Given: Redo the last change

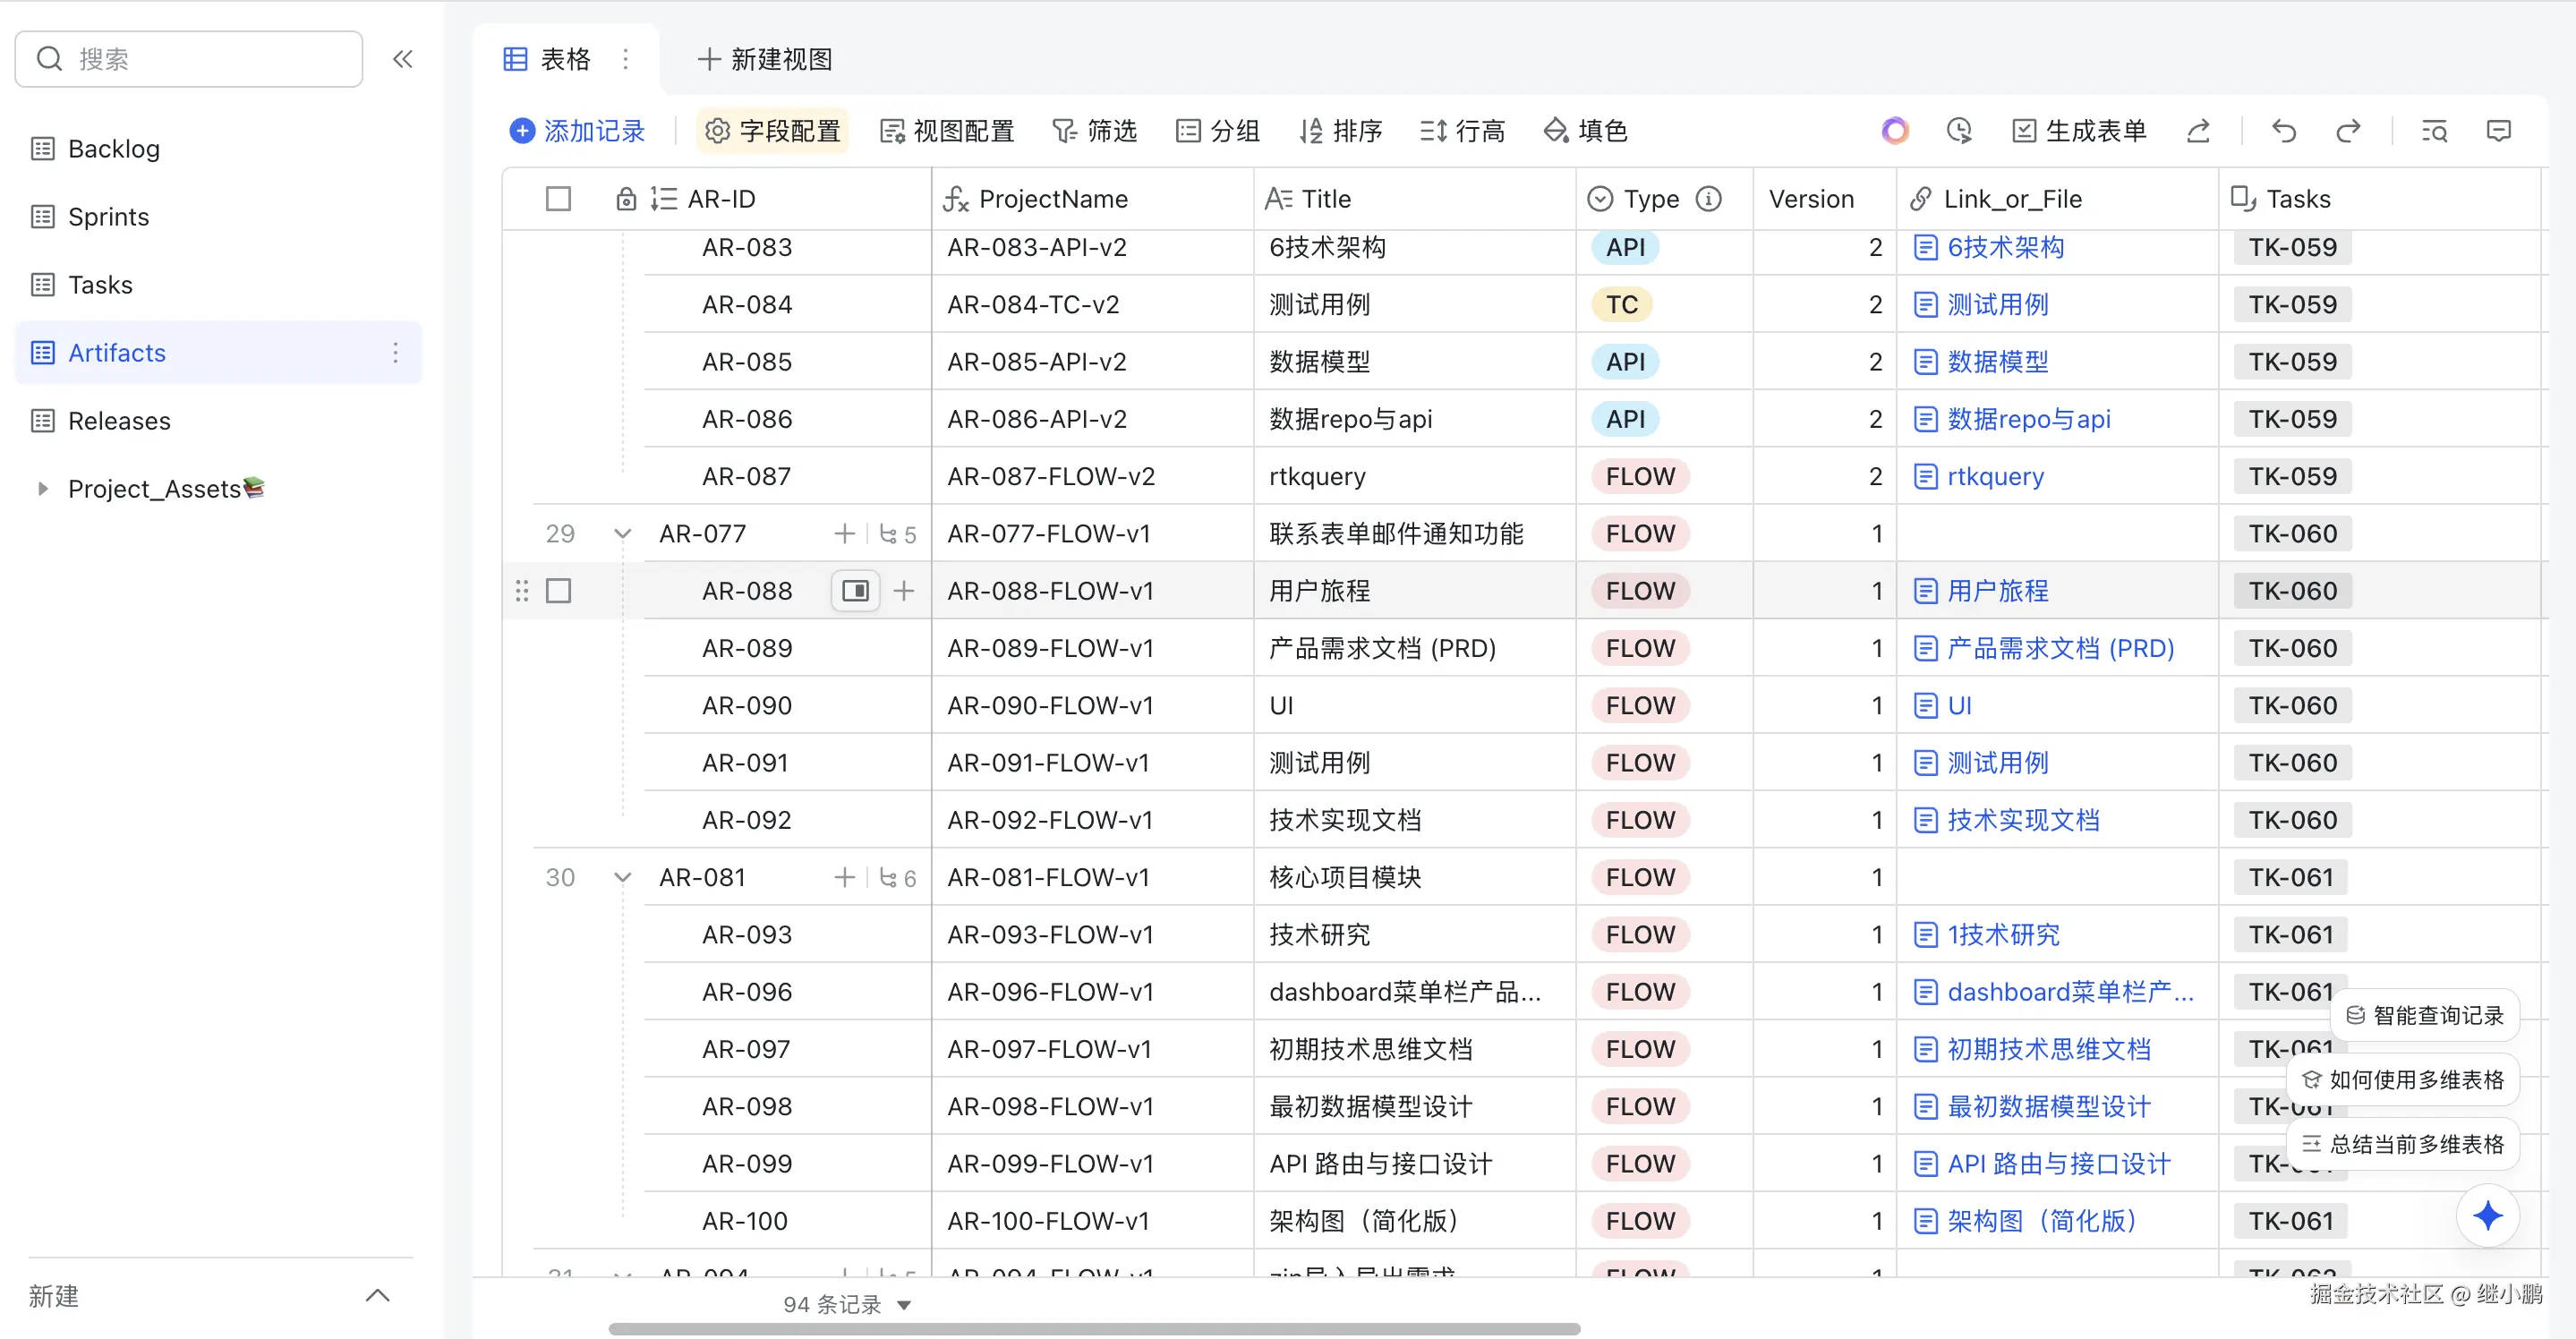Looking at the screenshot, I should pos(2349,130).
